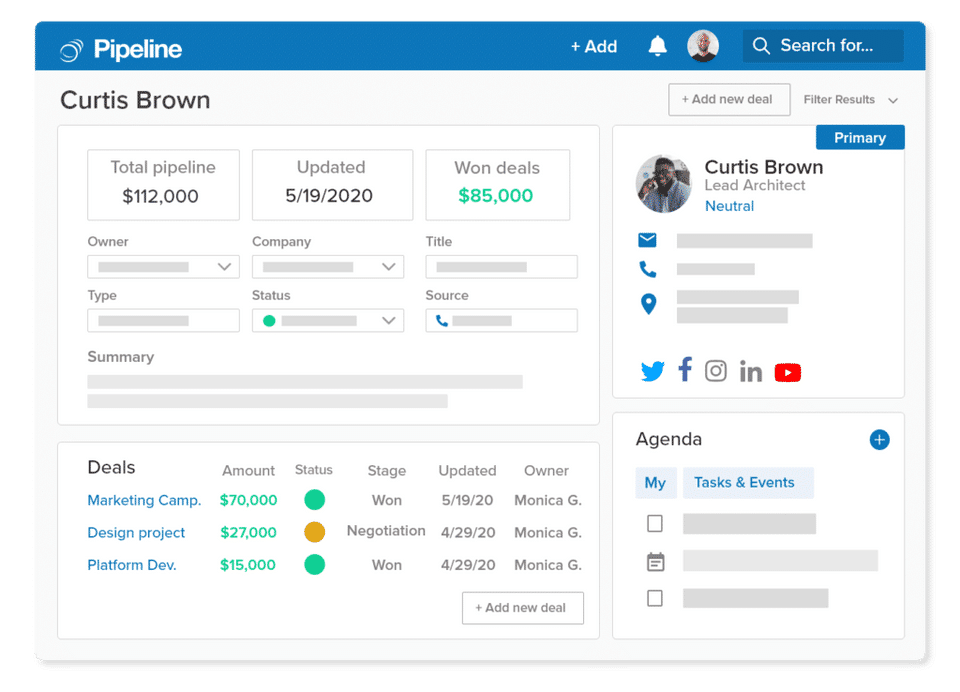Image resolution: width=960 pixels, height=692 pixels.
Task: Click 5/19/20 updated date cell
Action: tap(467, 500)
